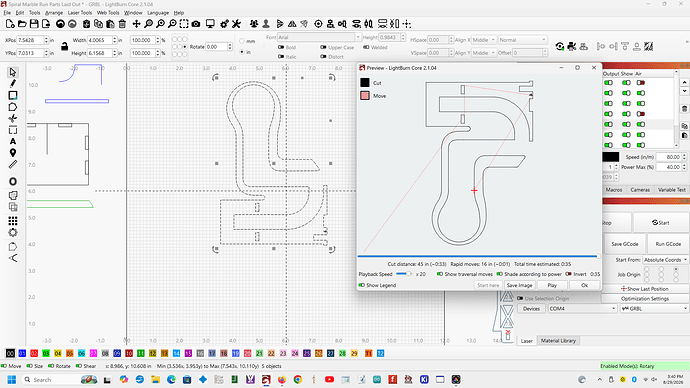This screenshot has width=690, height=388.
Task: Switch to the Macros tab
Action: (613, 190)
